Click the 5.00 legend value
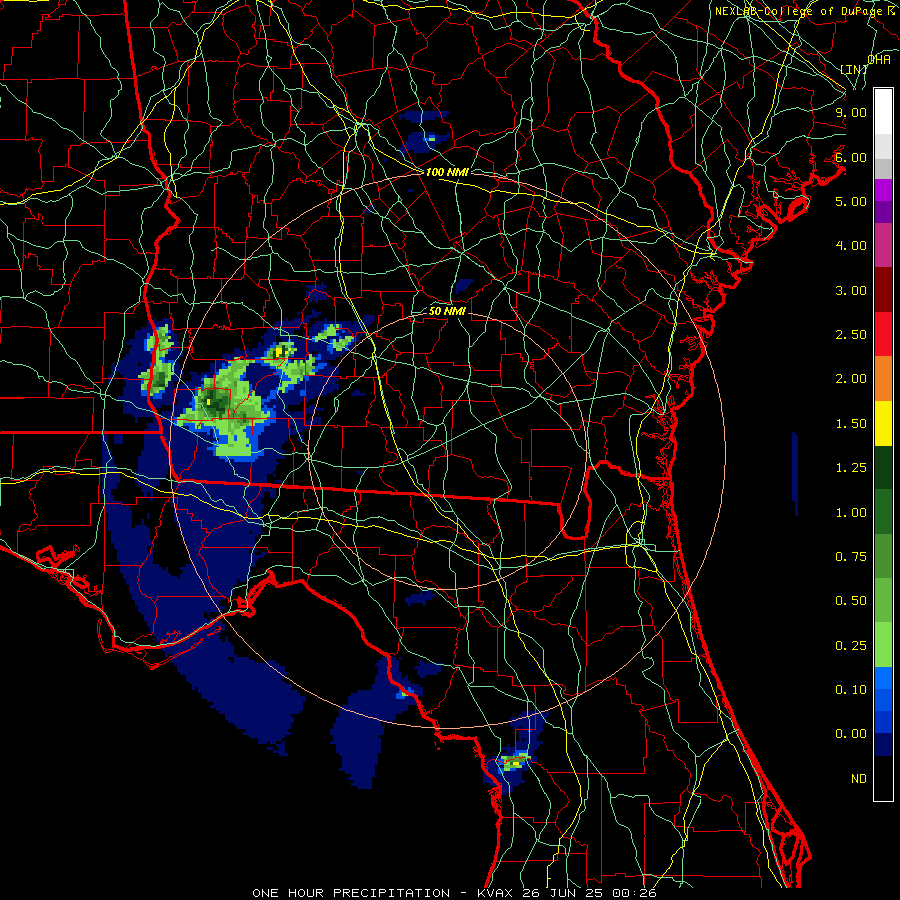The height and width of the screenshot is (900, 900). (851, 201)
